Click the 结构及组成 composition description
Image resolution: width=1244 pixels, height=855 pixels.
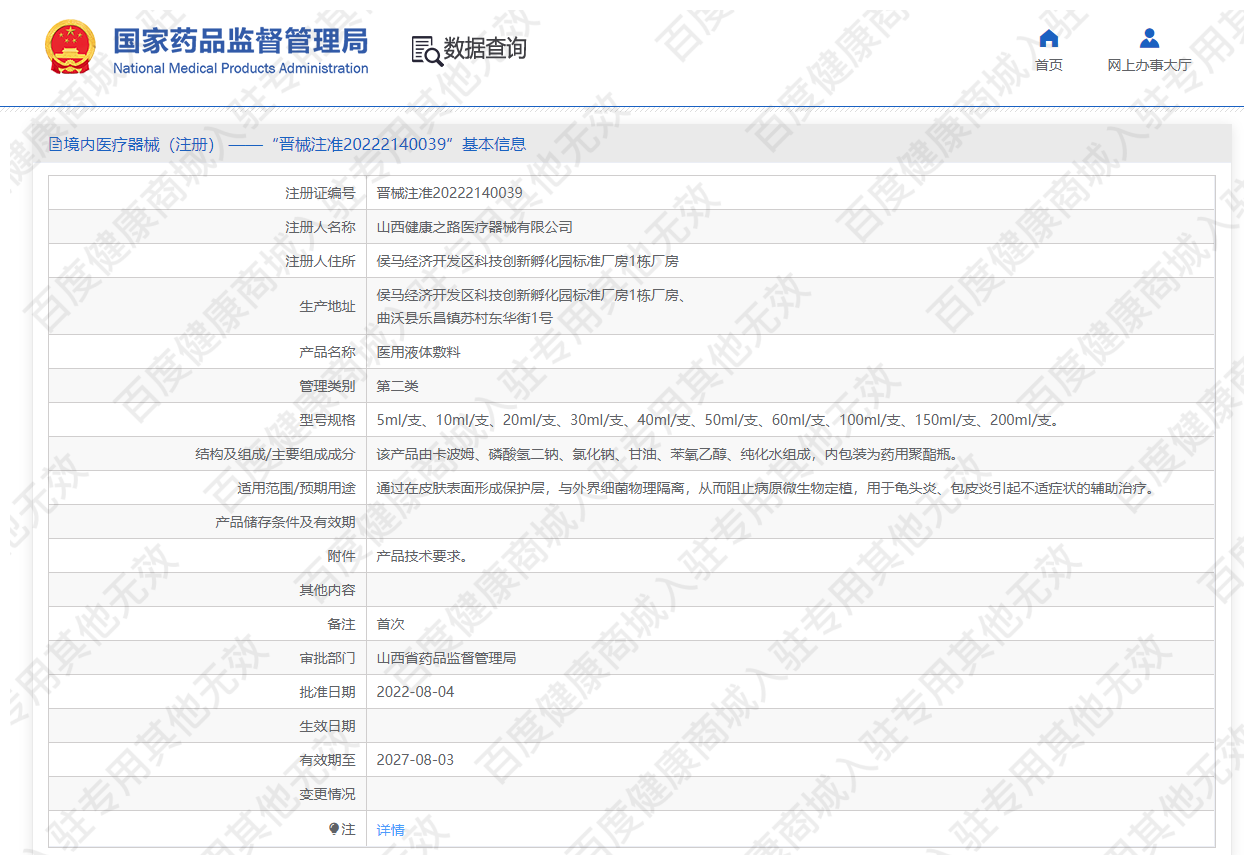(667, 454)
